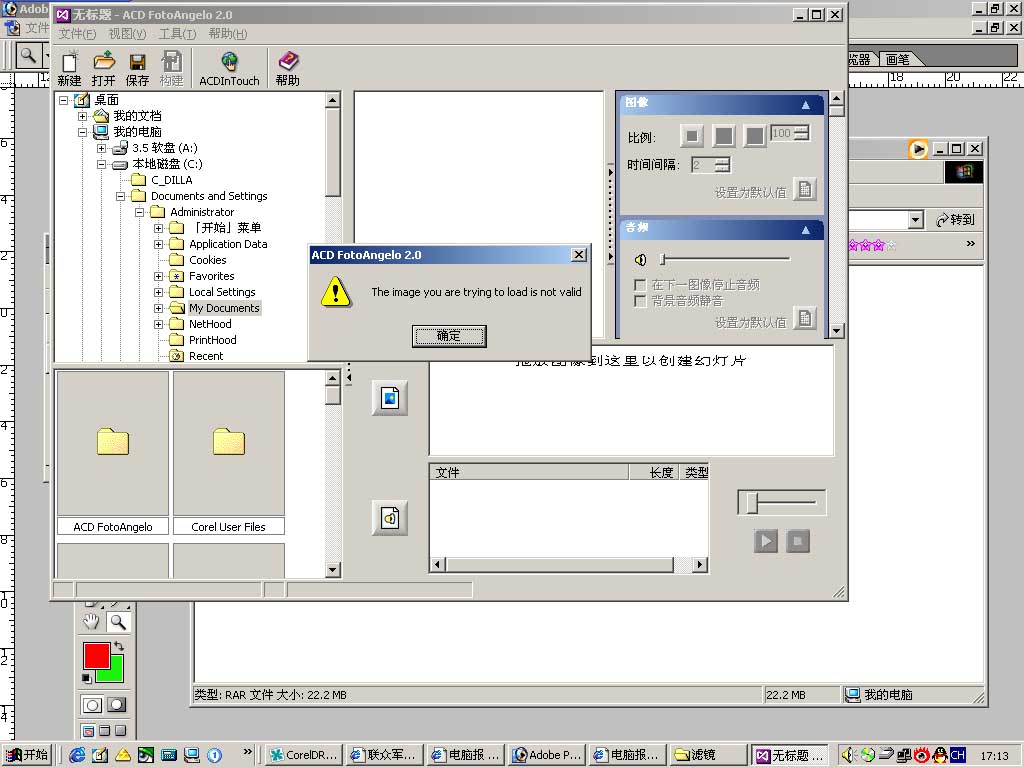Click the default colors icon in the Photoshop toolbox
This screenshot has height=768, width=1024.
[x=87, y=679]
